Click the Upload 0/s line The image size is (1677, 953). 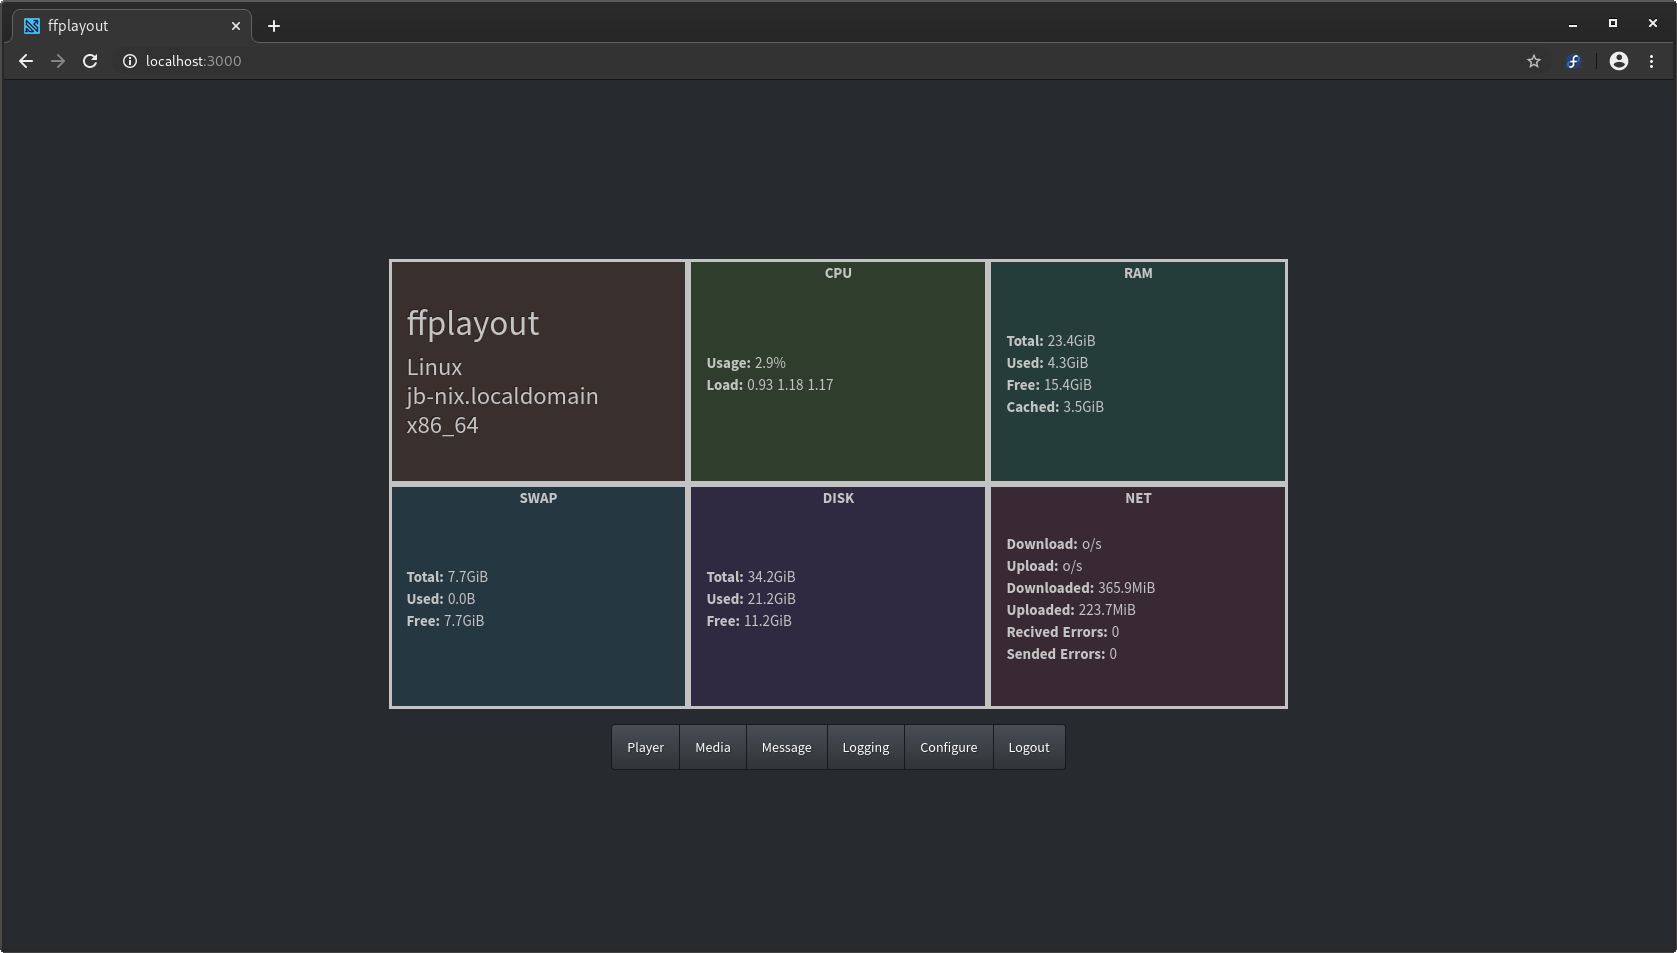(1044, 566)
